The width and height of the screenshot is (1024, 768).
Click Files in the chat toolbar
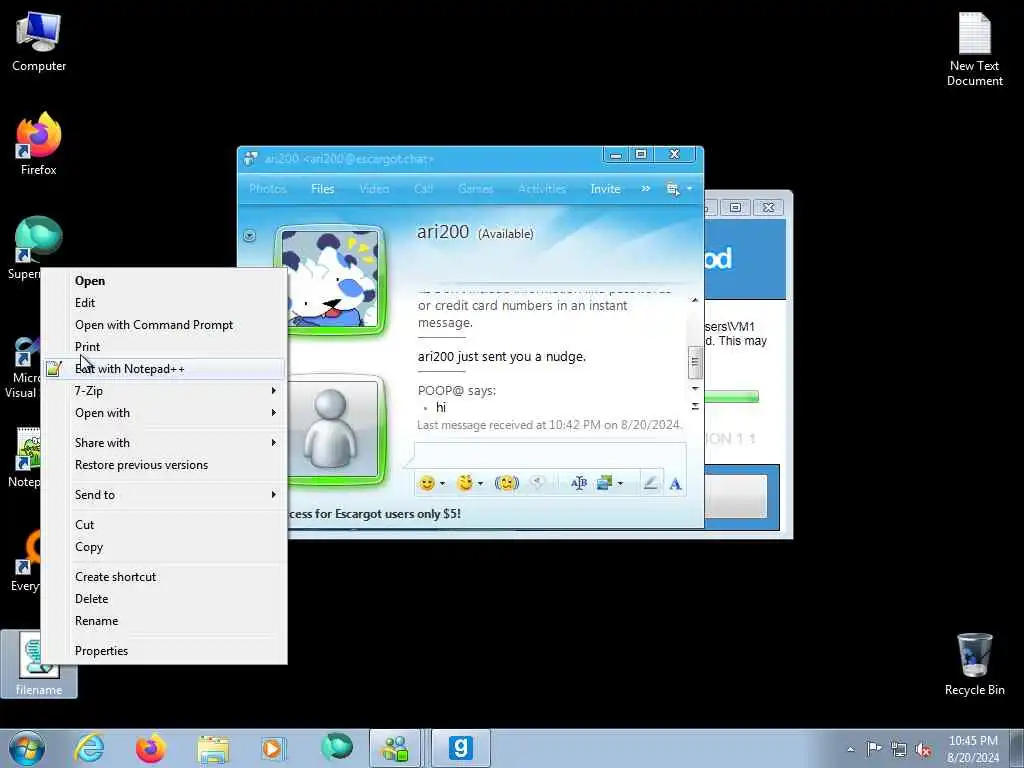coord(323,189)
